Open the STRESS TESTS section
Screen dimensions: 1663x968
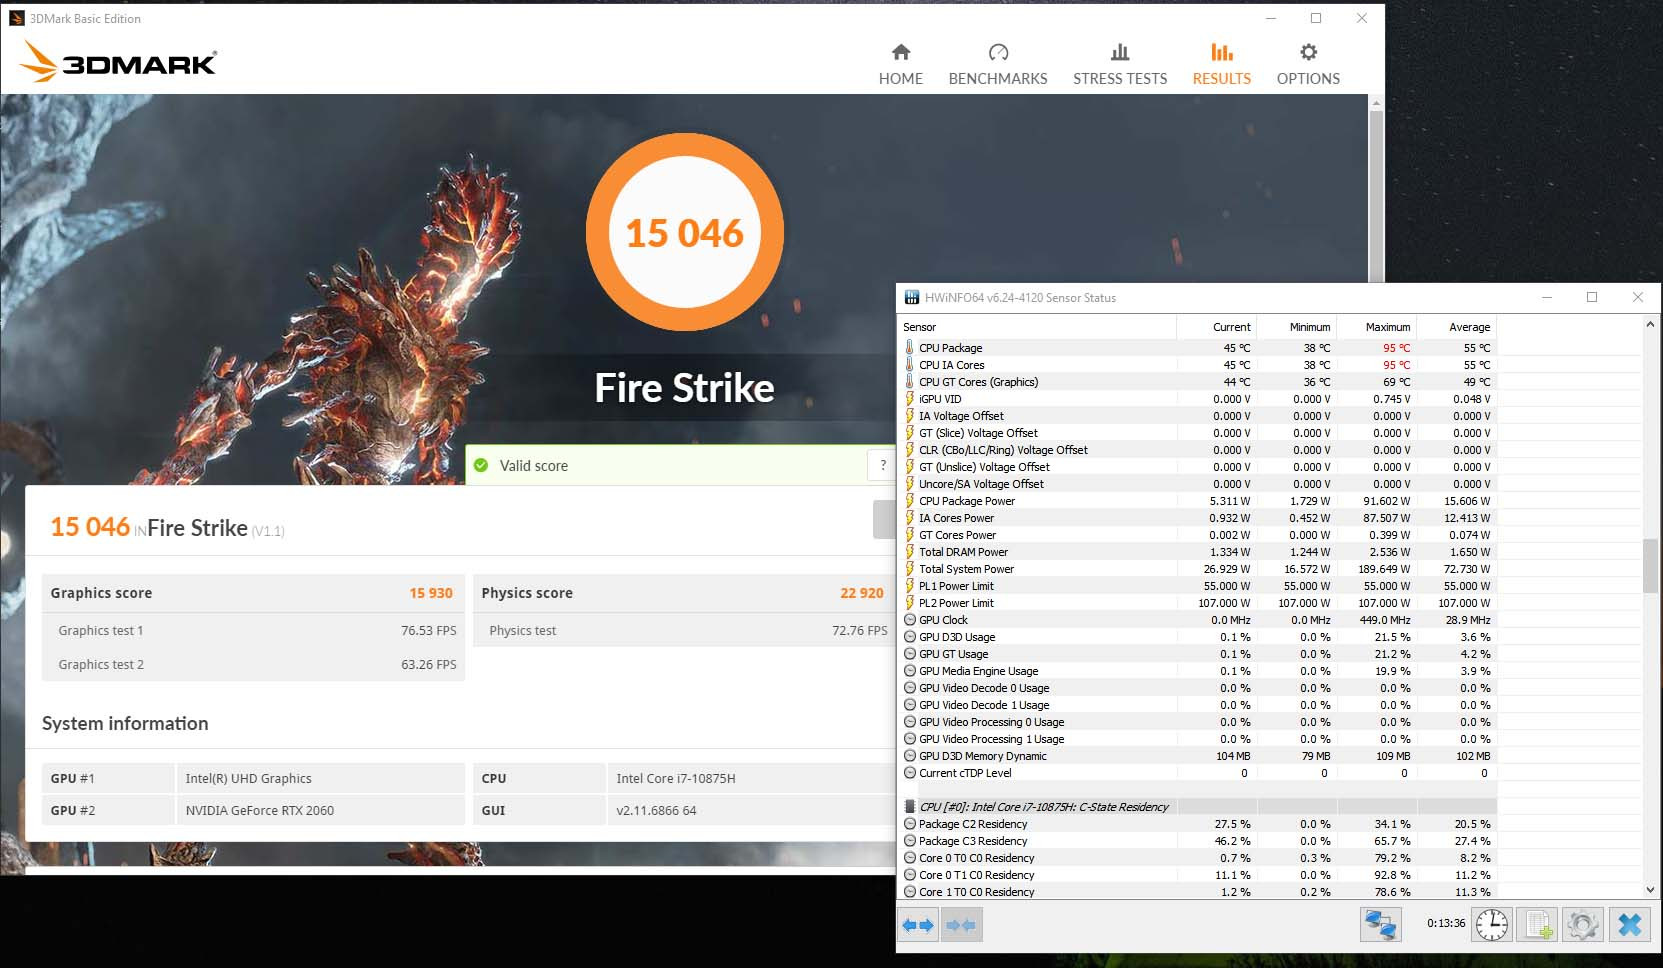[x=1120, y=64]
